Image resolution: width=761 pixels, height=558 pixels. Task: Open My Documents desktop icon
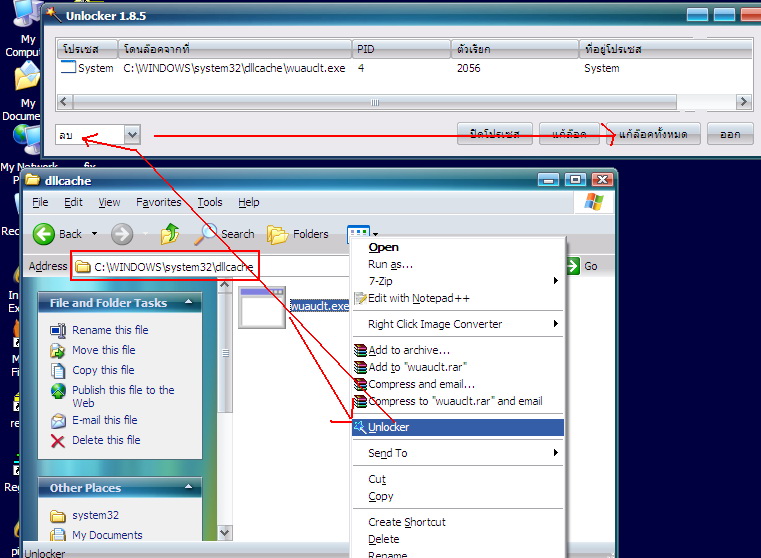23,92
